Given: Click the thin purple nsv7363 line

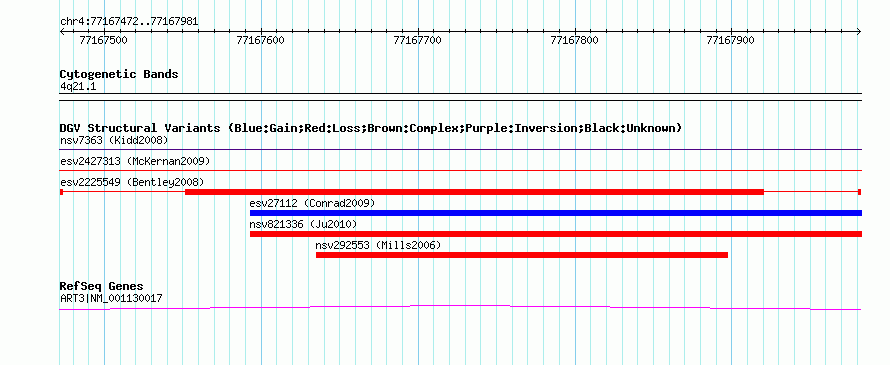Looking at the screenshot, I should [461, 149].
